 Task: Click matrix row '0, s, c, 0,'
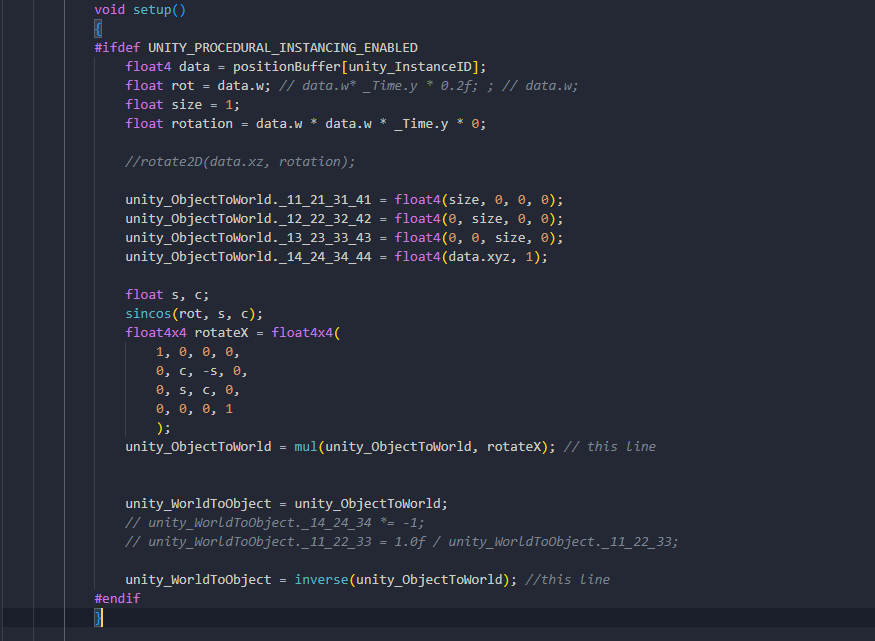coord(198,389)
